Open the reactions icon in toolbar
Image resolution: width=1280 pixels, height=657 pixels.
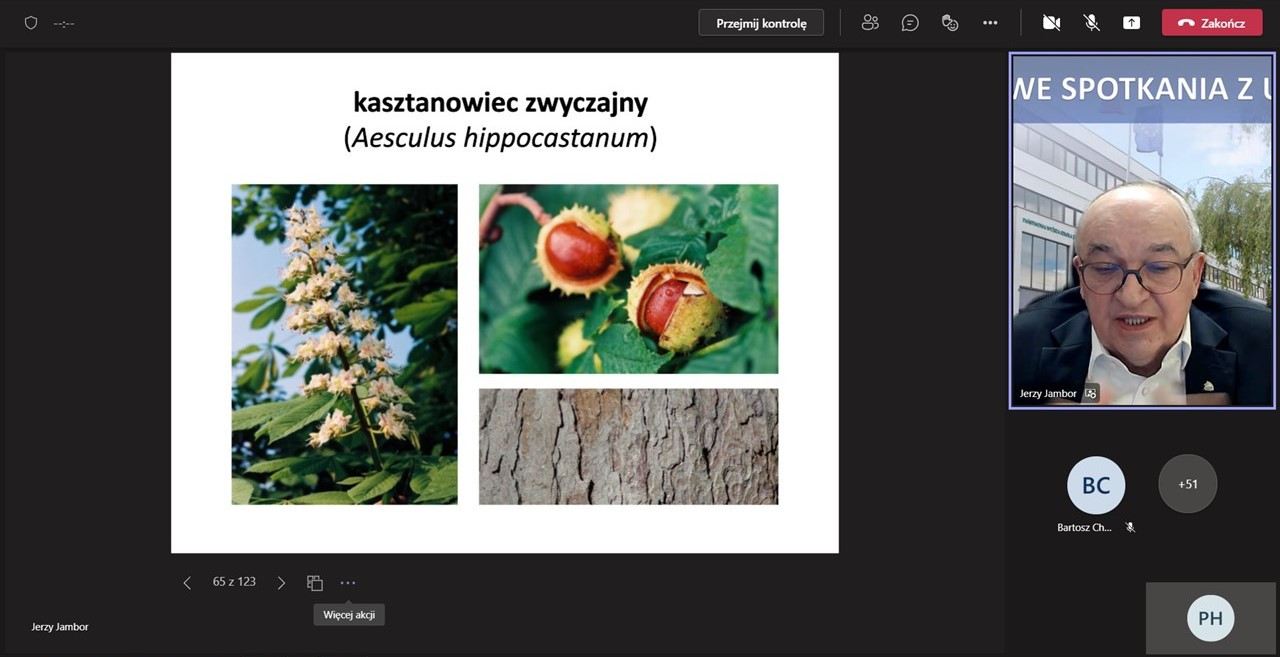[950, 23]
